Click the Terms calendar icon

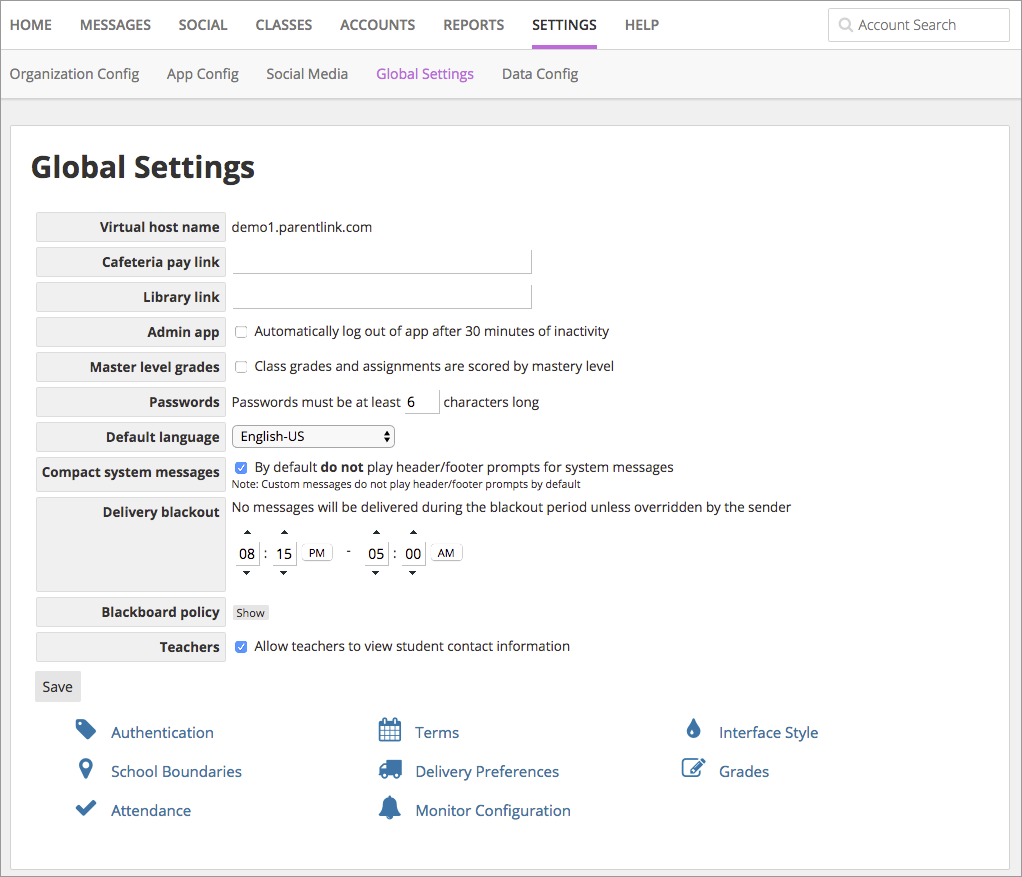click(x=390, y=729)
